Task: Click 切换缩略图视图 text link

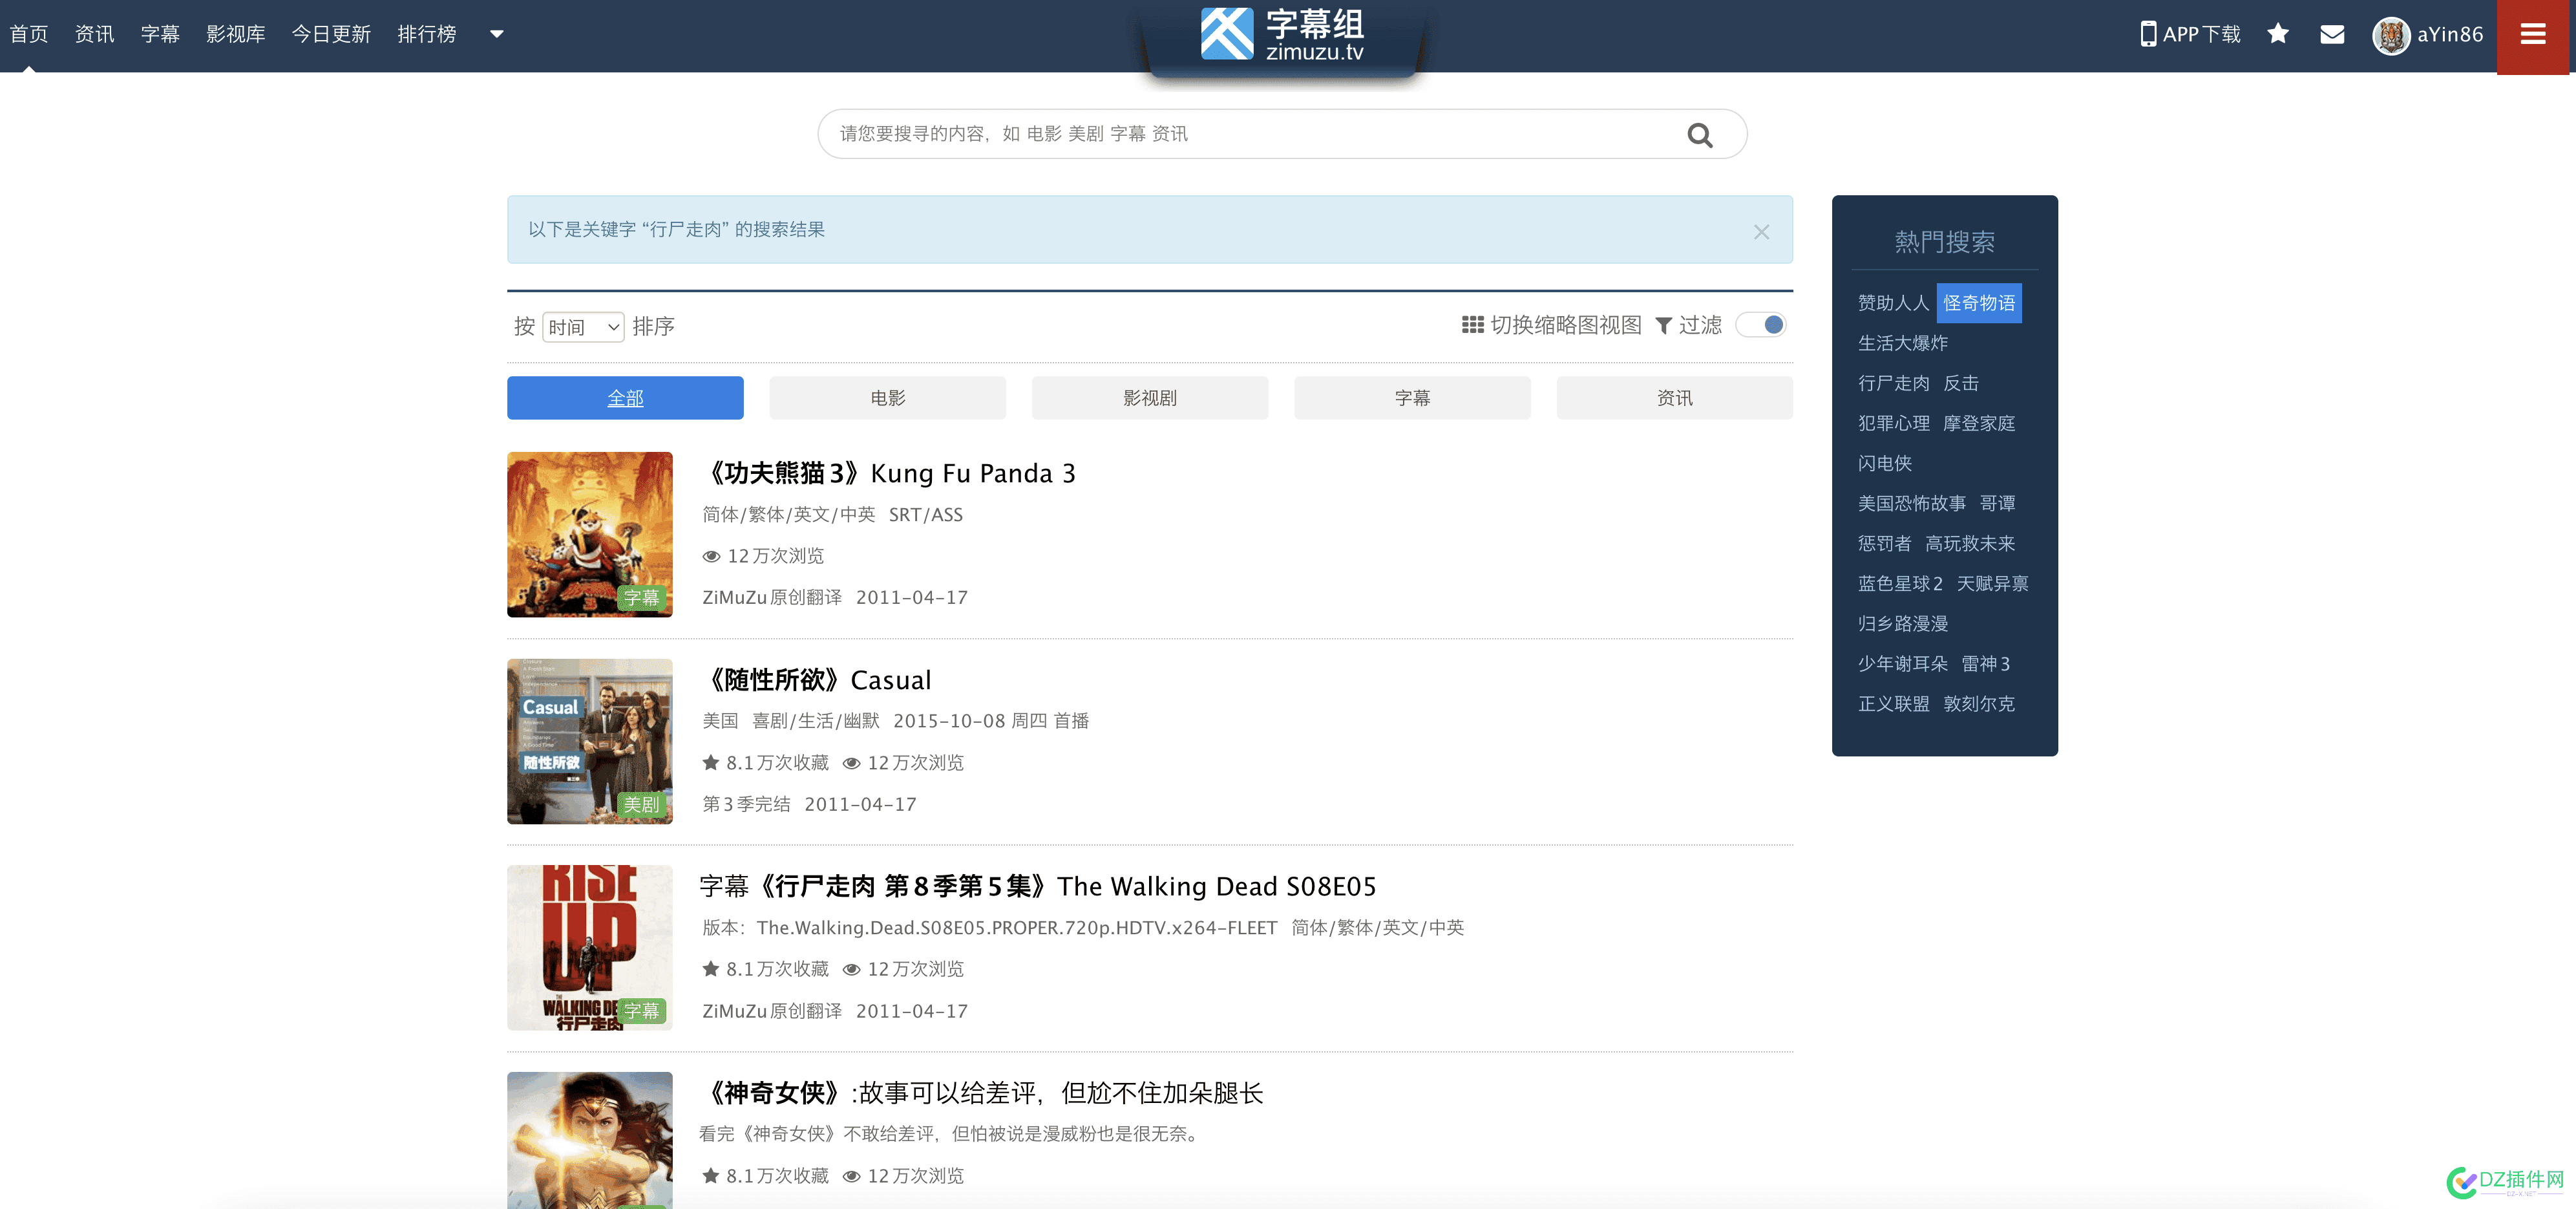Action: click(x=1566, y=325)
